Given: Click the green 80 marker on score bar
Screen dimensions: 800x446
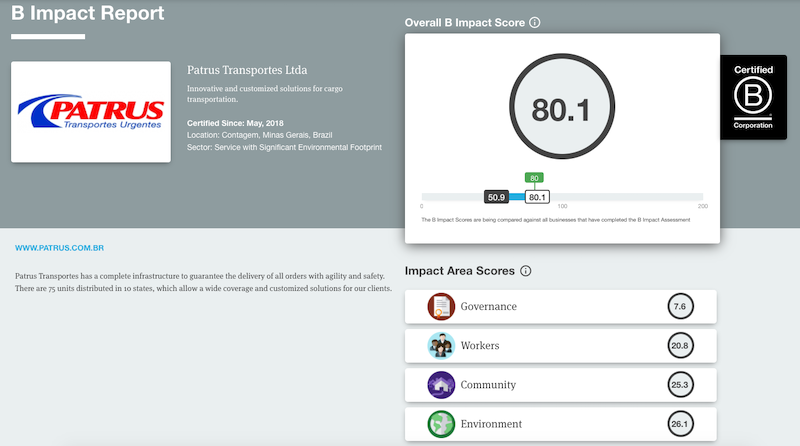Looking at the screenshot, I should 534,178.
